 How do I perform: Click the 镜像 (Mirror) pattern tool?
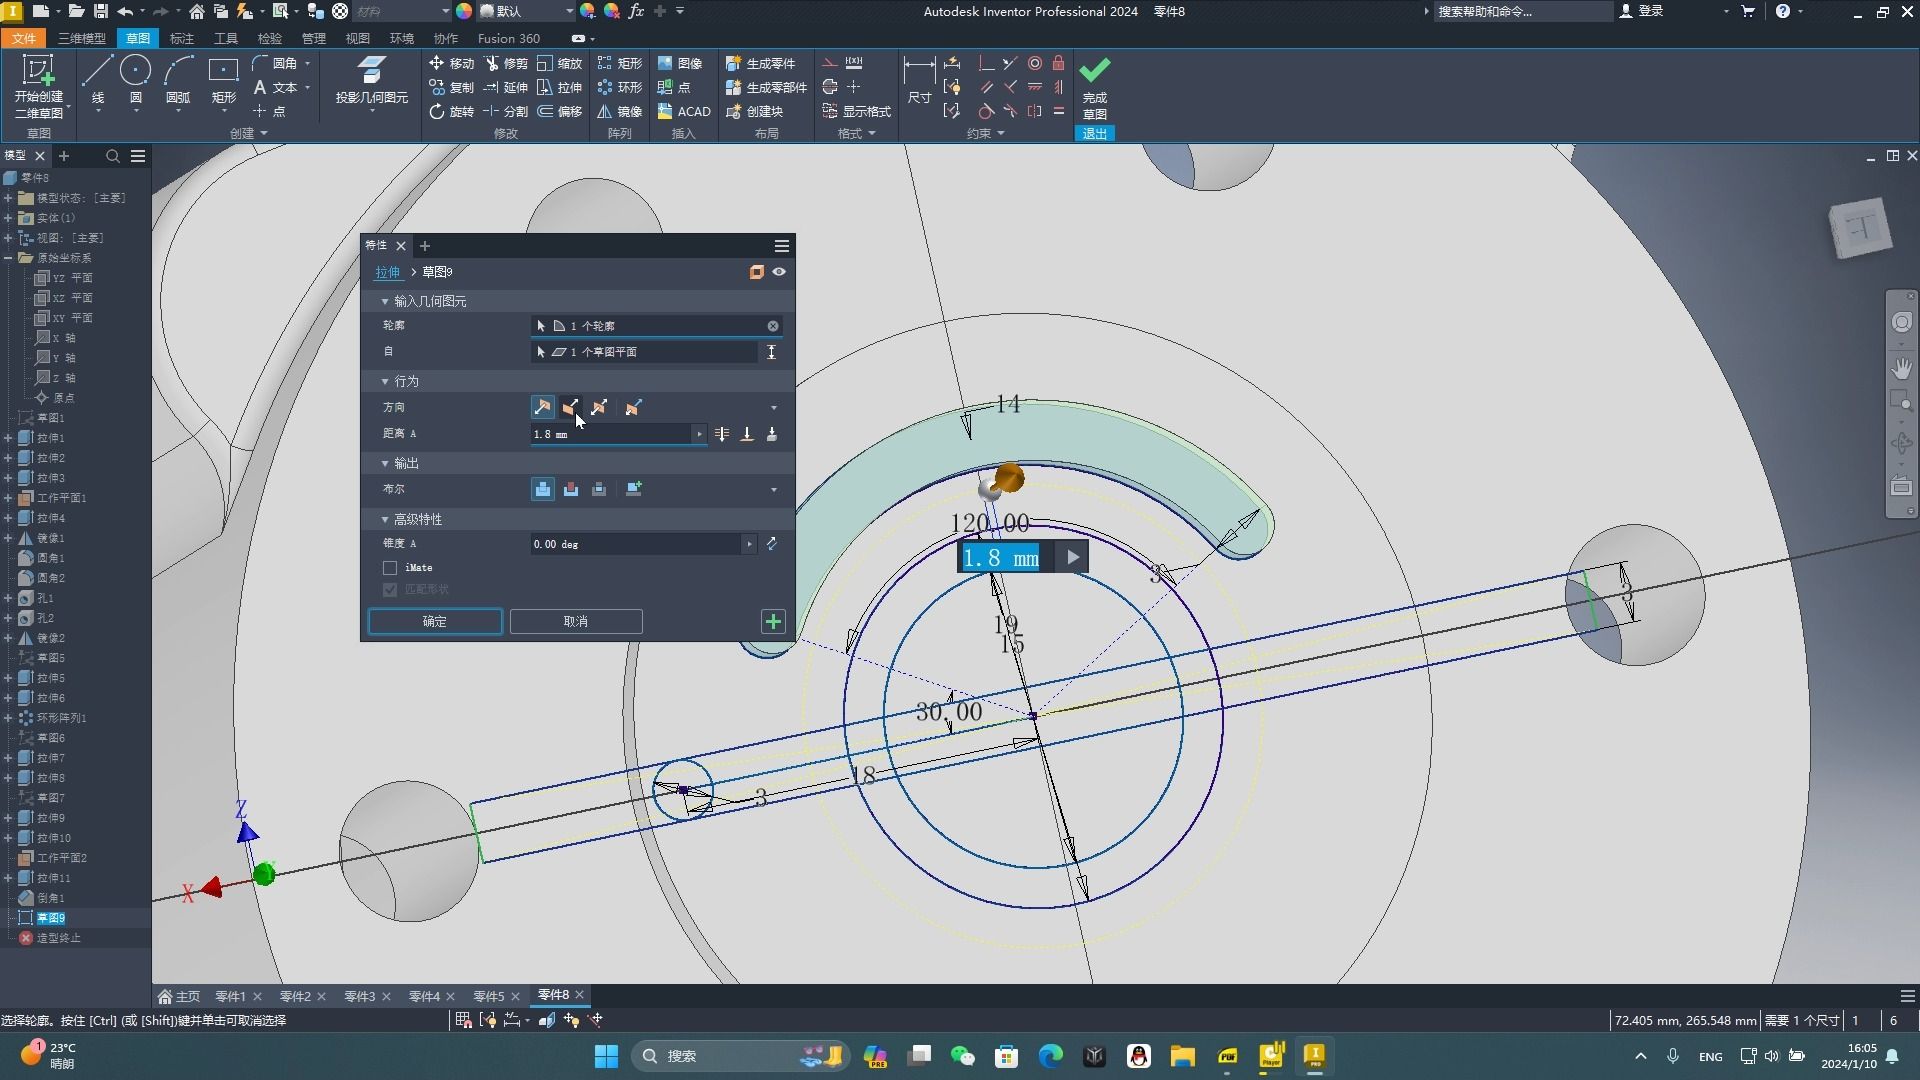(x=620, y=111)
